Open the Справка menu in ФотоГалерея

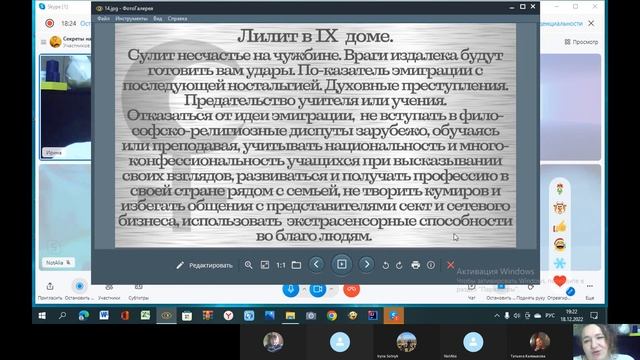(178, 18)
